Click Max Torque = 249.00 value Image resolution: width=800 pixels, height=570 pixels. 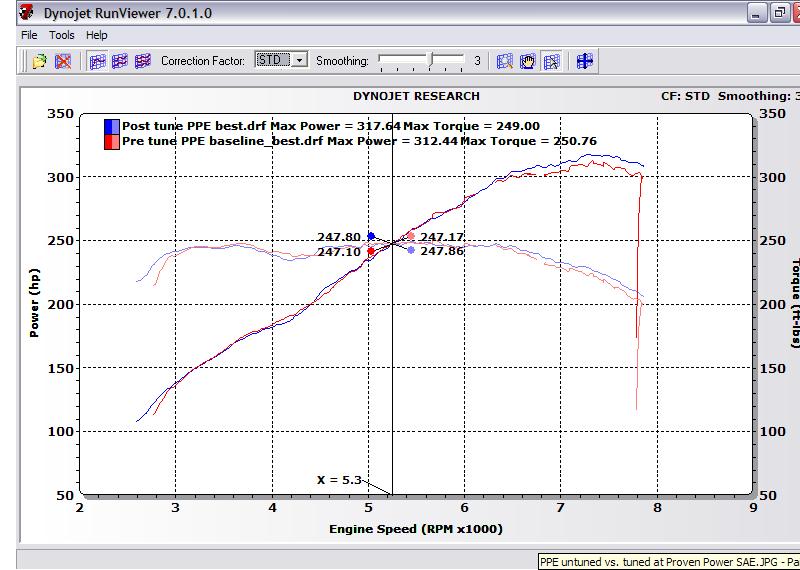pos(472,126)
